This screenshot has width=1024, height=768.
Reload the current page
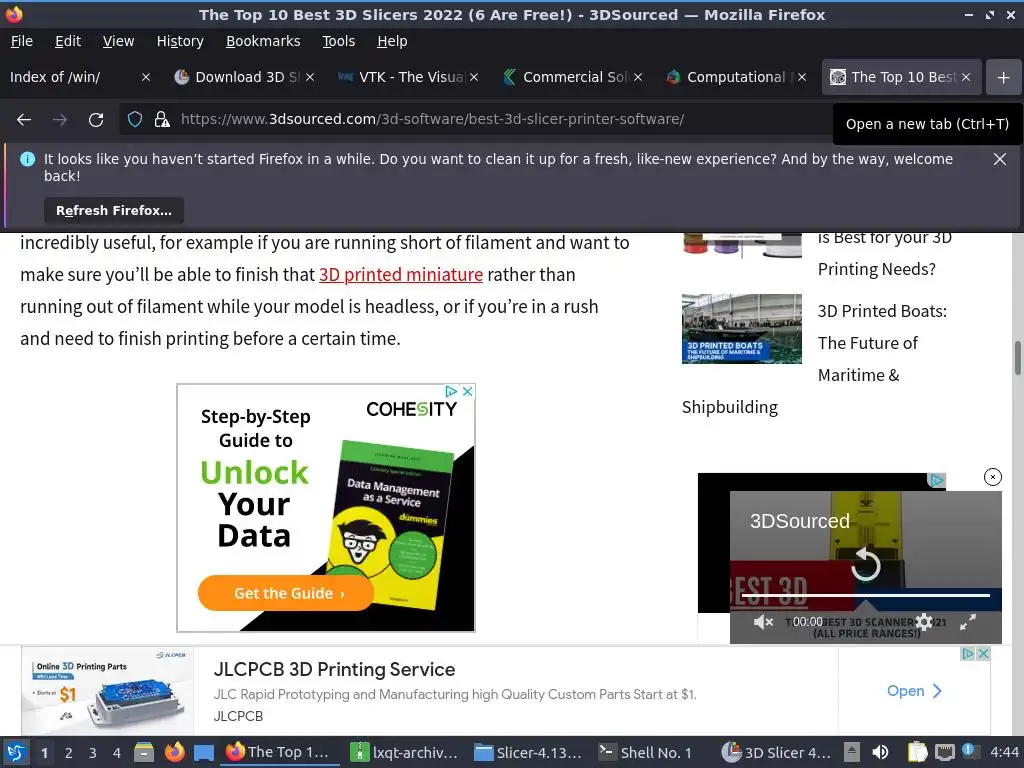(96, 120)
